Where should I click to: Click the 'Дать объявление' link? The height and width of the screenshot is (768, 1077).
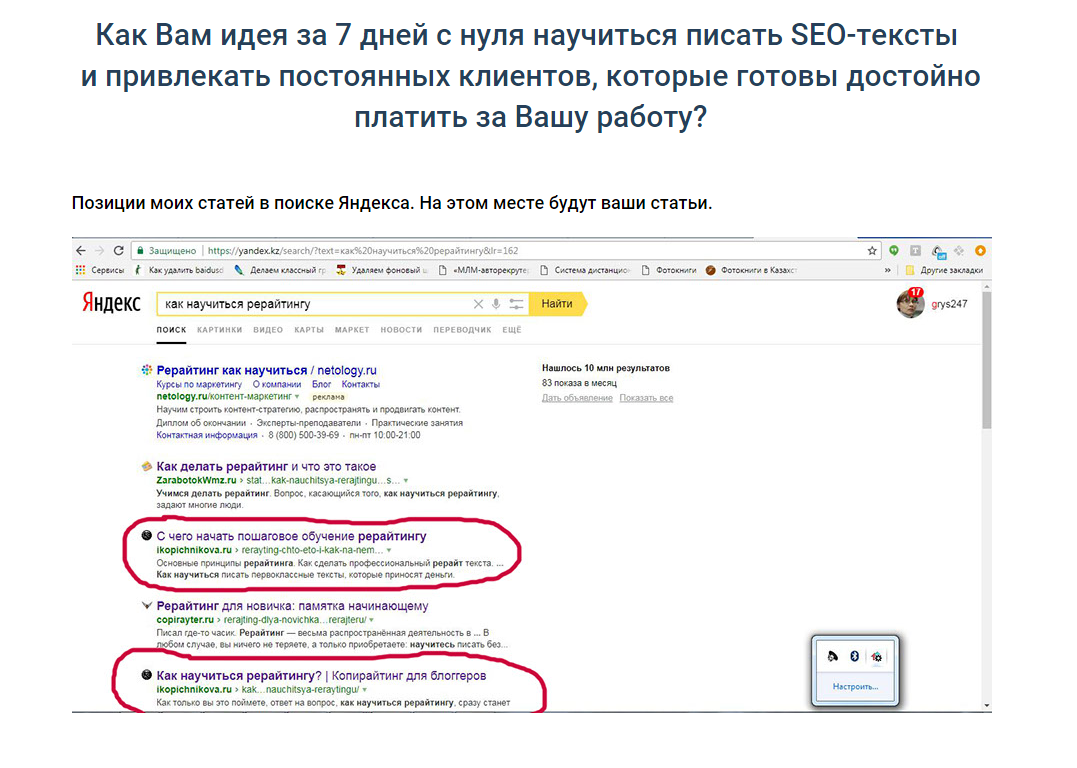577,398
